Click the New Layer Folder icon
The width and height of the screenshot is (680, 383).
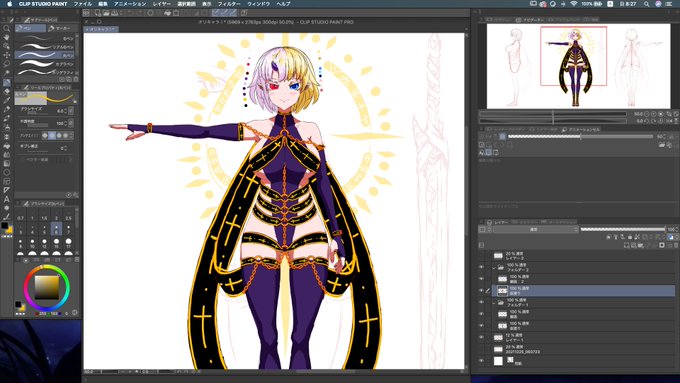pyautogui.click(x=641, y=246)
